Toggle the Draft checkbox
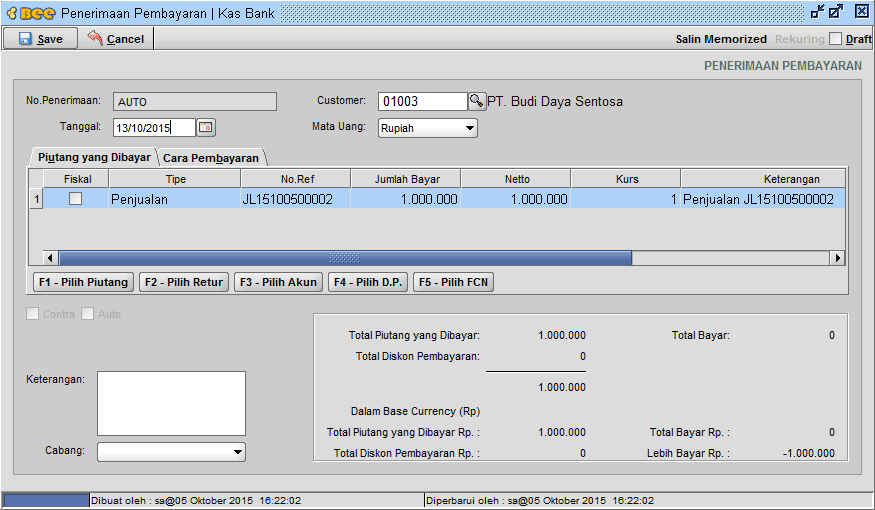The height and width of the screenshot is (510, 875). coord(835,39)
